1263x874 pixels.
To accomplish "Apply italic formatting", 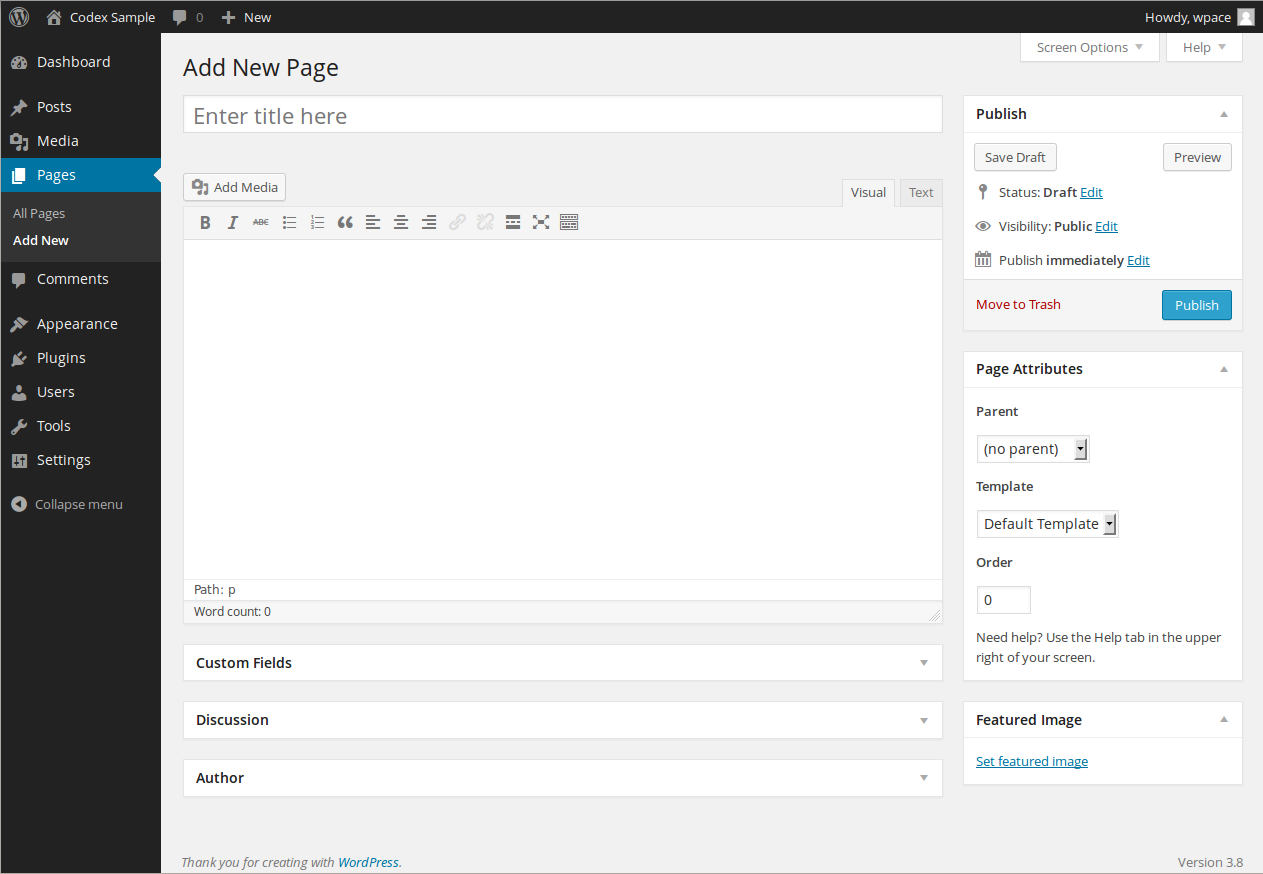I will click(x=233, y=222).
